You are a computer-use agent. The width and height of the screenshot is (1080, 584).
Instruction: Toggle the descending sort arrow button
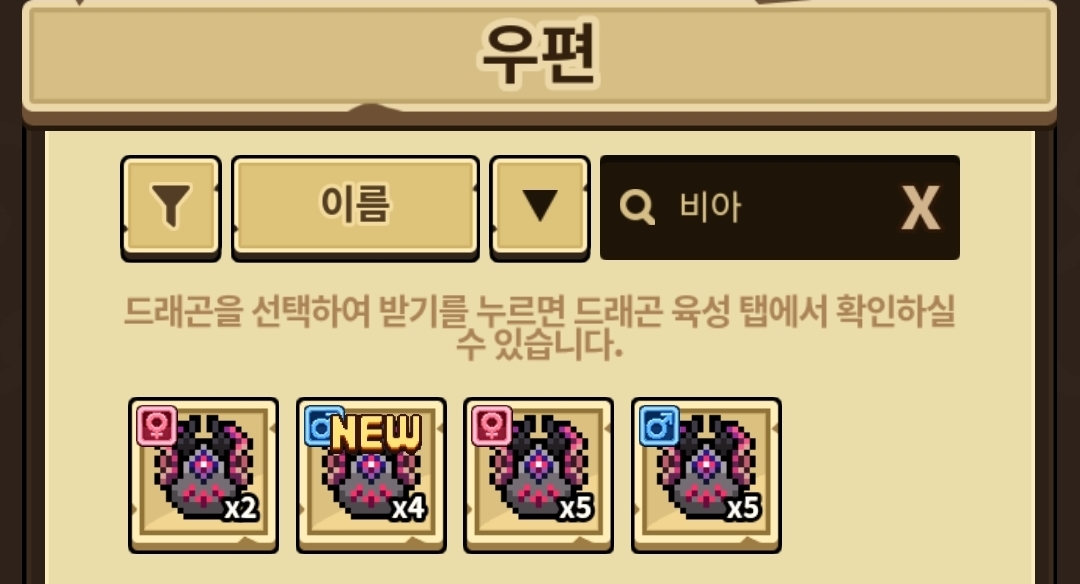pyautogui.click(x=540, y=207)
